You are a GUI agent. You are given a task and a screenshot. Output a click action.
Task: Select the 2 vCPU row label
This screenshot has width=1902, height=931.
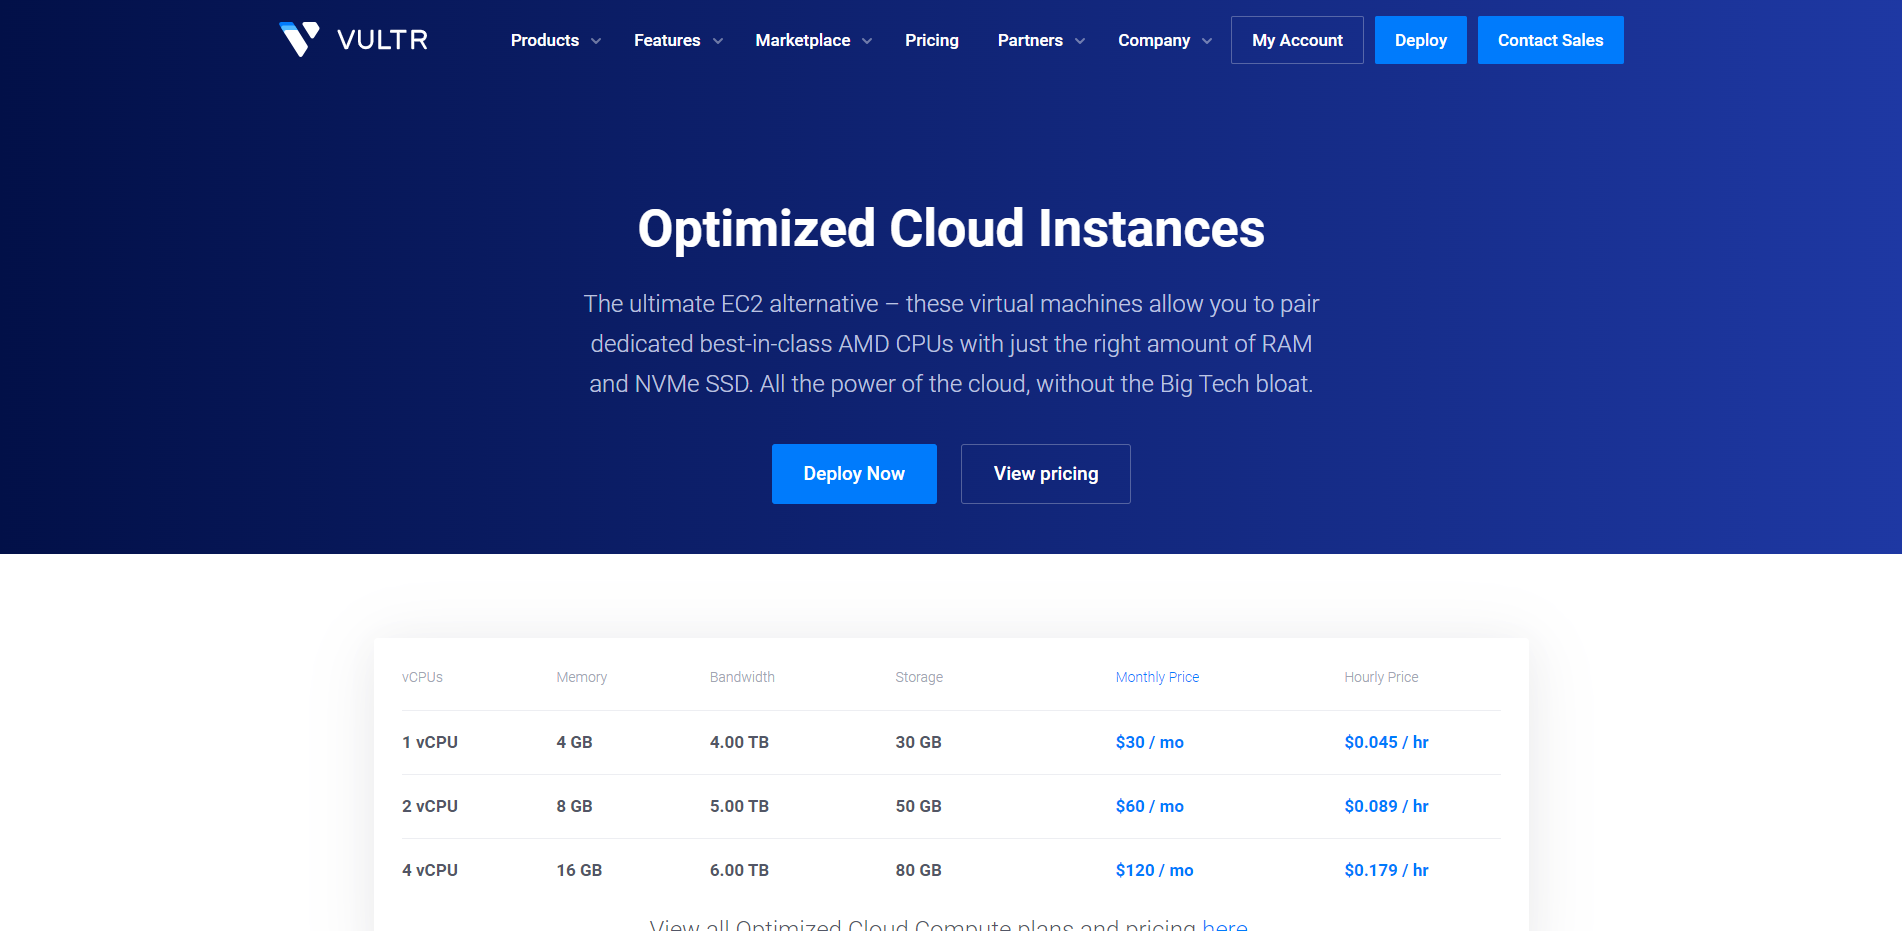[430, 806]
